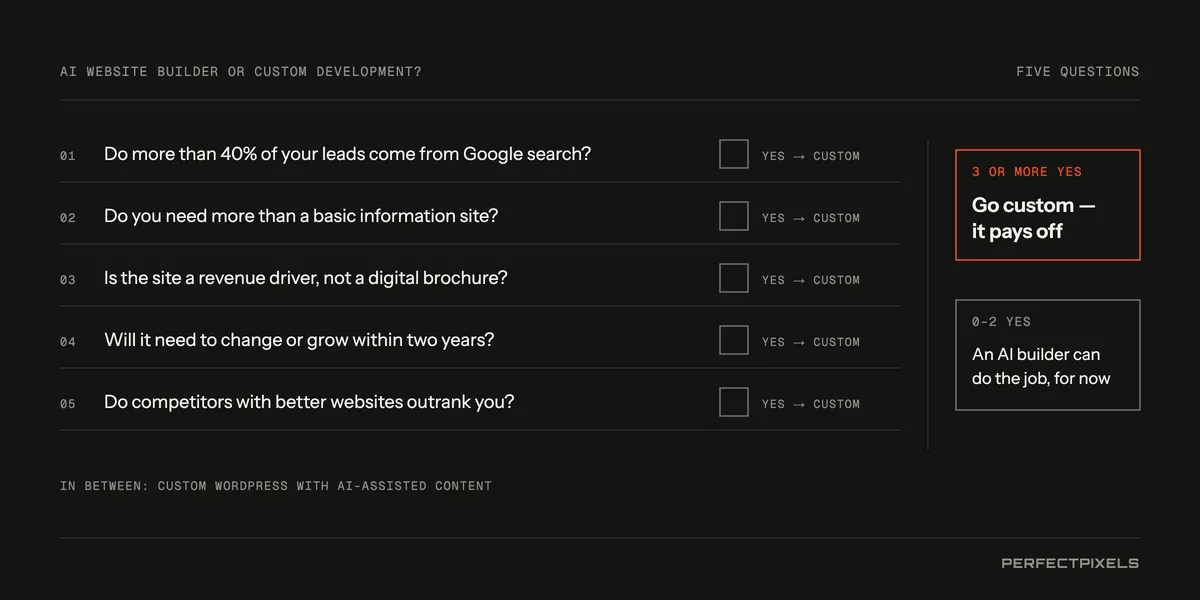Image resolution: width=1200 pixels, height=600 pixels.
Task: Click 'YES → CUSTOM' label in question 01 row
Action: (x=811, y=156)
